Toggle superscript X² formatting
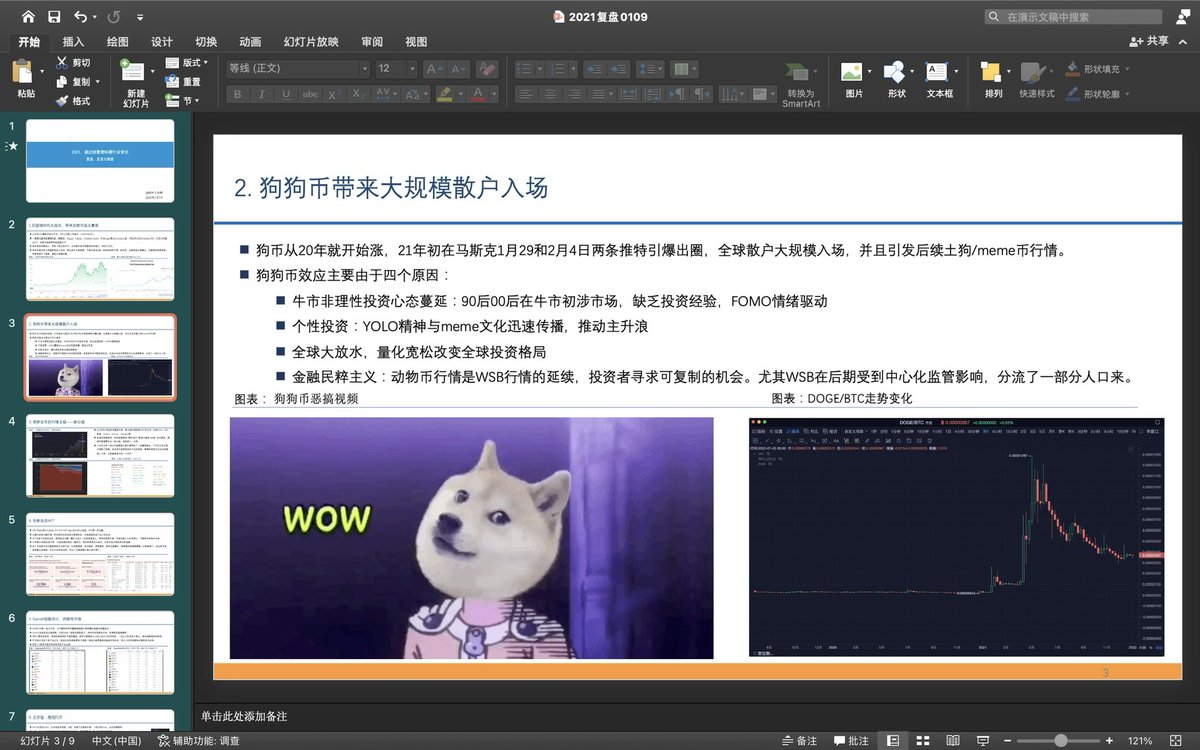The height and width of the screenshot is (750, 1200). [x=335, y=94]
